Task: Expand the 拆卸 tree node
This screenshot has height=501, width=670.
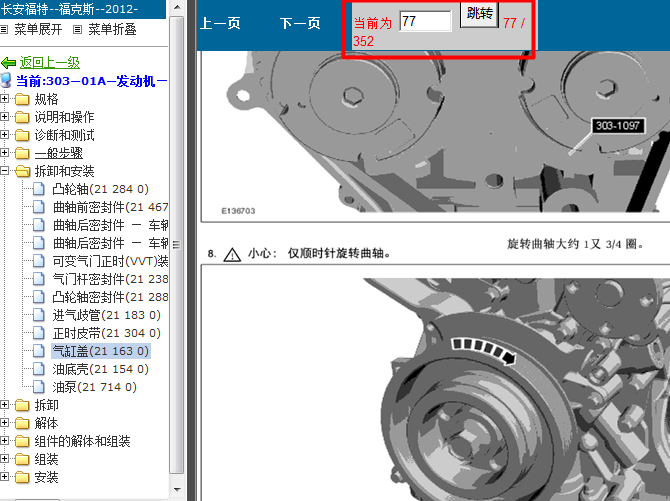Action: (x=4, y=404)
